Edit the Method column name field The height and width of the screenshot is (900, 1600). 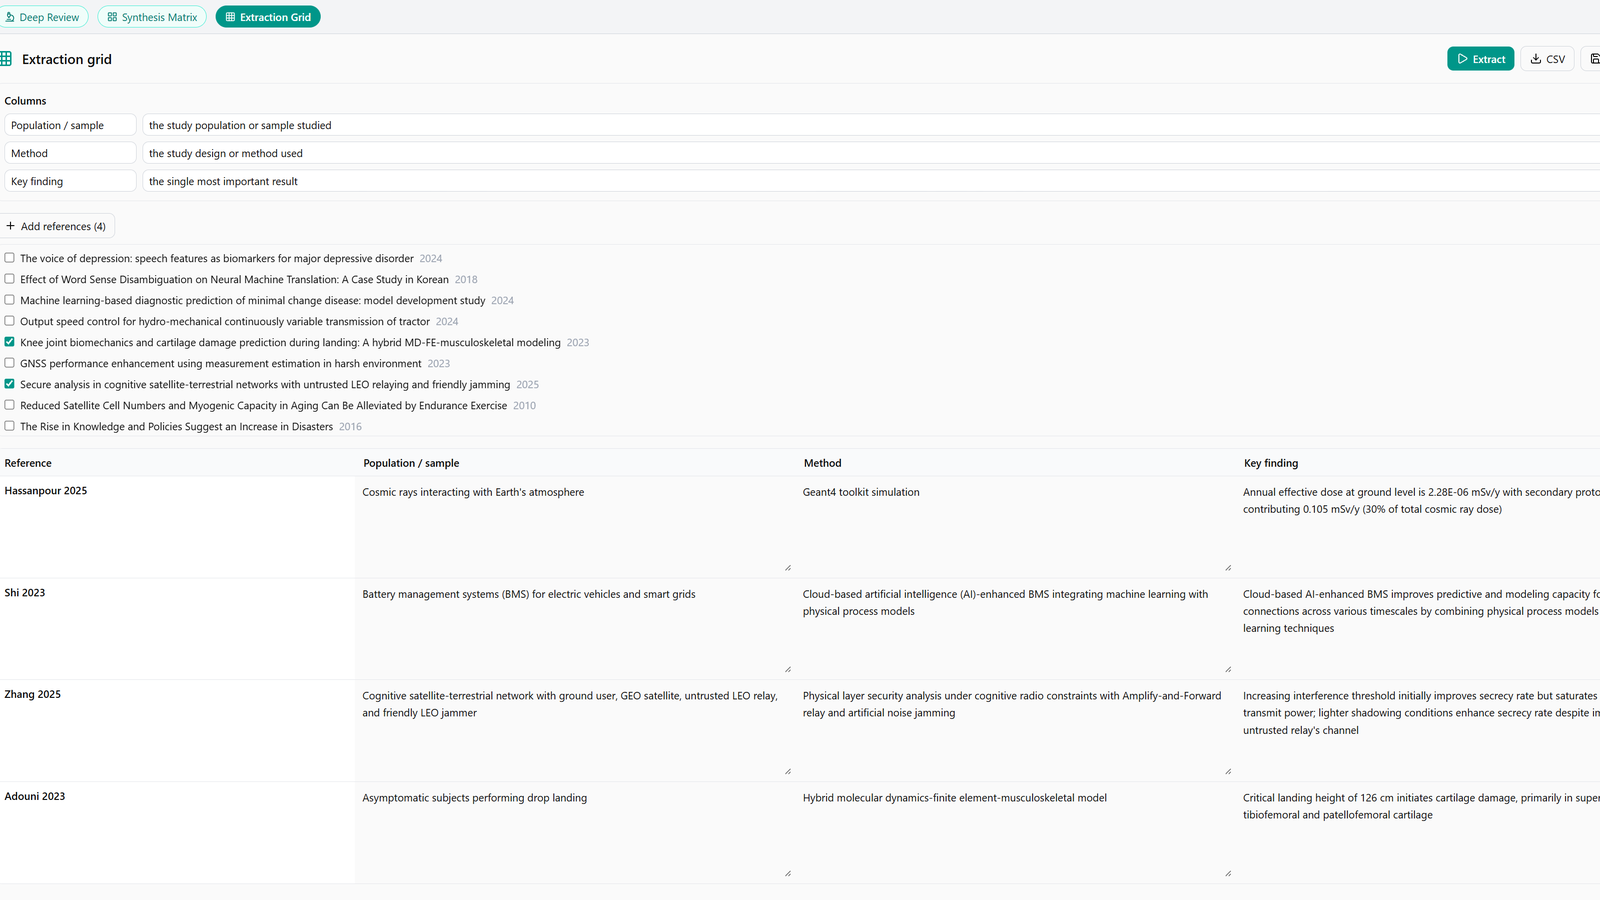[x=70, y=153]
